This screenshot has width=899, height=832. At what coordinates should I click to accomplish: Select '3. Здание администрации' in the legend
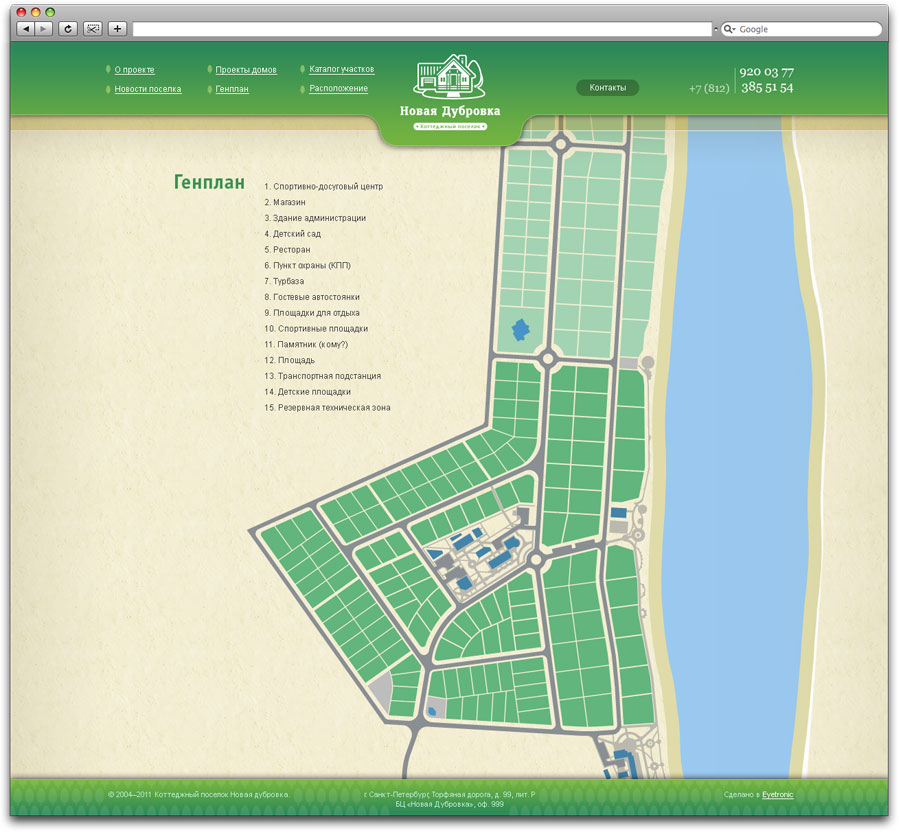pyautogui.click(x=315, y=218)
